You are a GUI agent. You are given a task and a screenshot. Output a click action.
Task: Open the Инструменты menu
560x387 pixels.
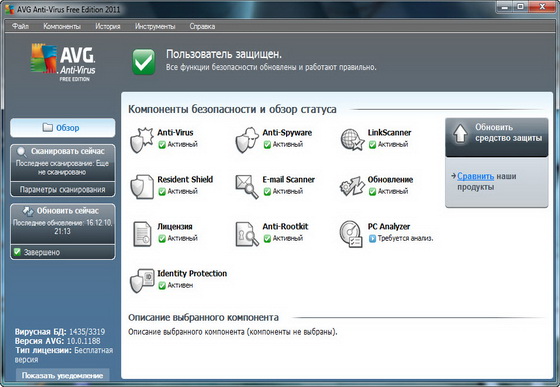tap(155, 26)
